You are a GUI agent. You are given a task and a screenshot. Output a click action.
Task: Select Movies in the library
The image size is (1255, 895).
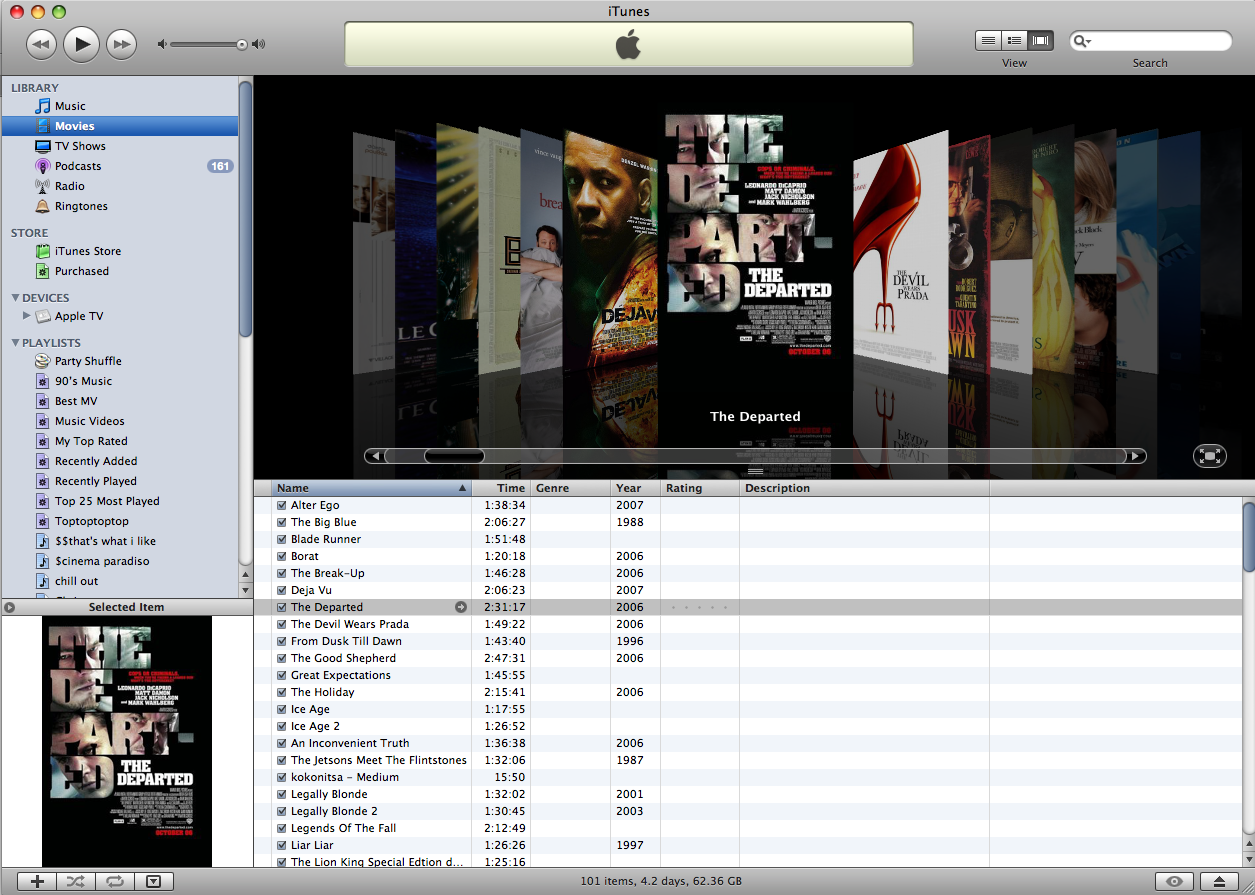[120, 126]
